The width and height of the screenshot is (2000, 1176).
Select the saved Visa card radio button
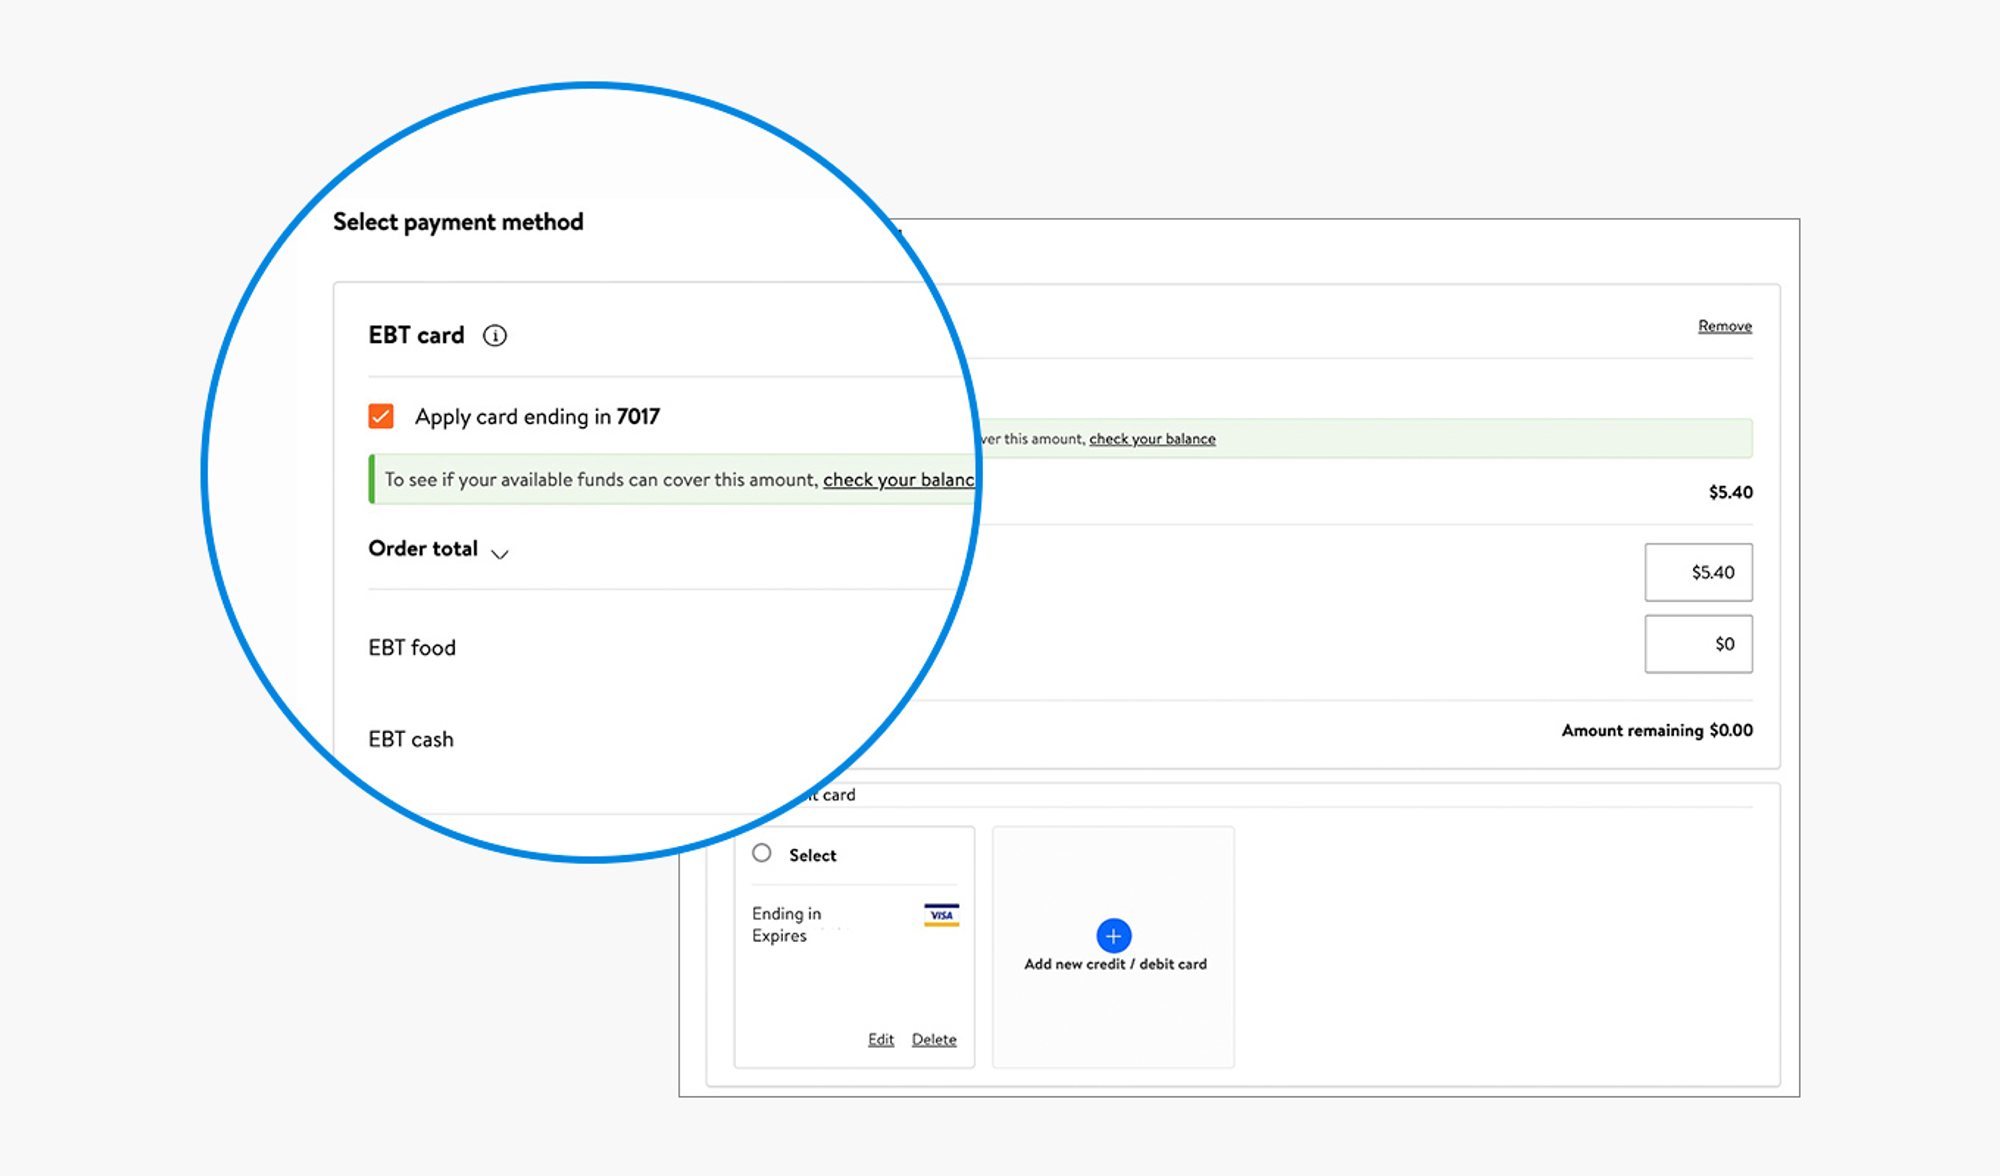click(762, 853)
